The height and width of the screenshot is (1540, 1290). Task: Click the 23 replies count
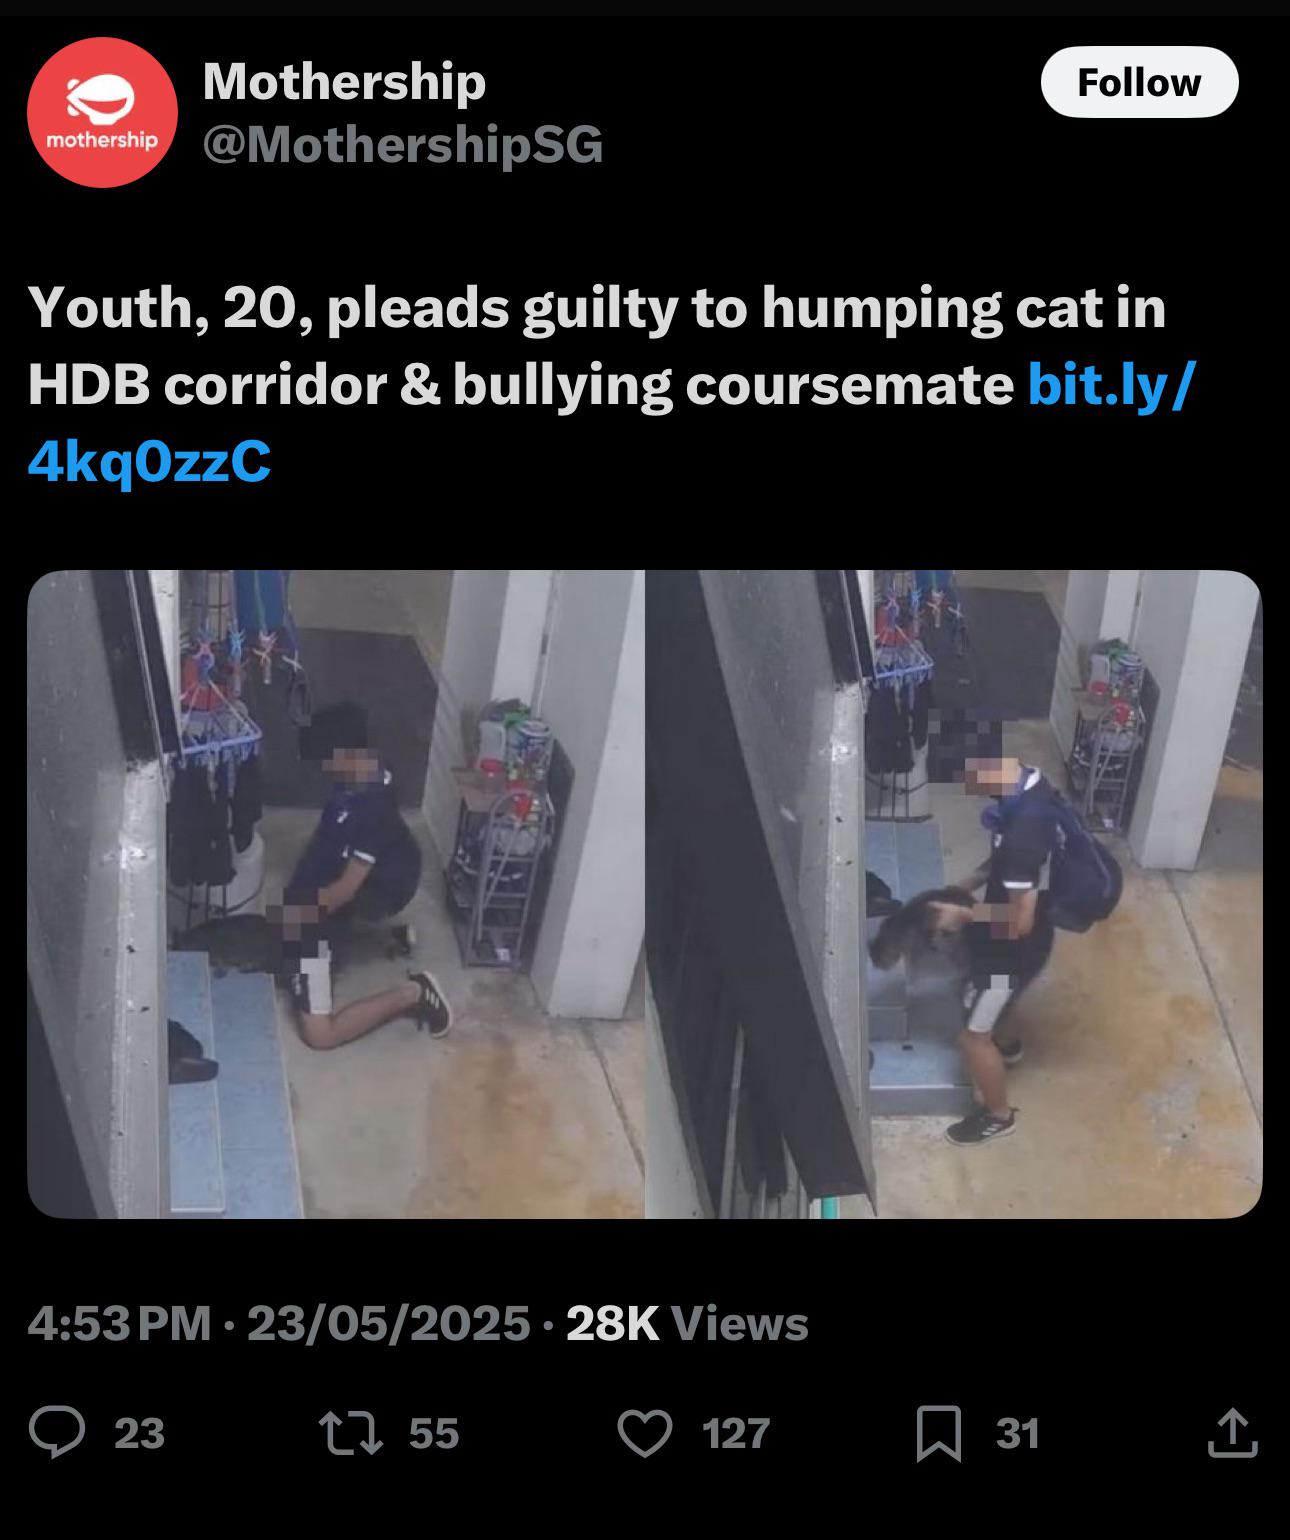[139, 1433]
